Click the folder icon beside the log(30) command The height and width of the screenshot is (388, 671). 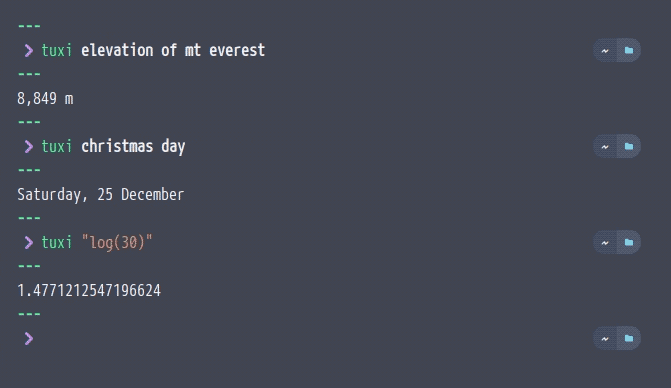pos(629,243)
